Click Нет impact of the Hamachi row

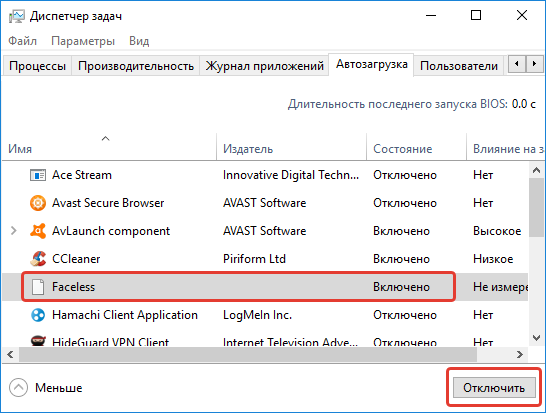click(x=483, y=315)
